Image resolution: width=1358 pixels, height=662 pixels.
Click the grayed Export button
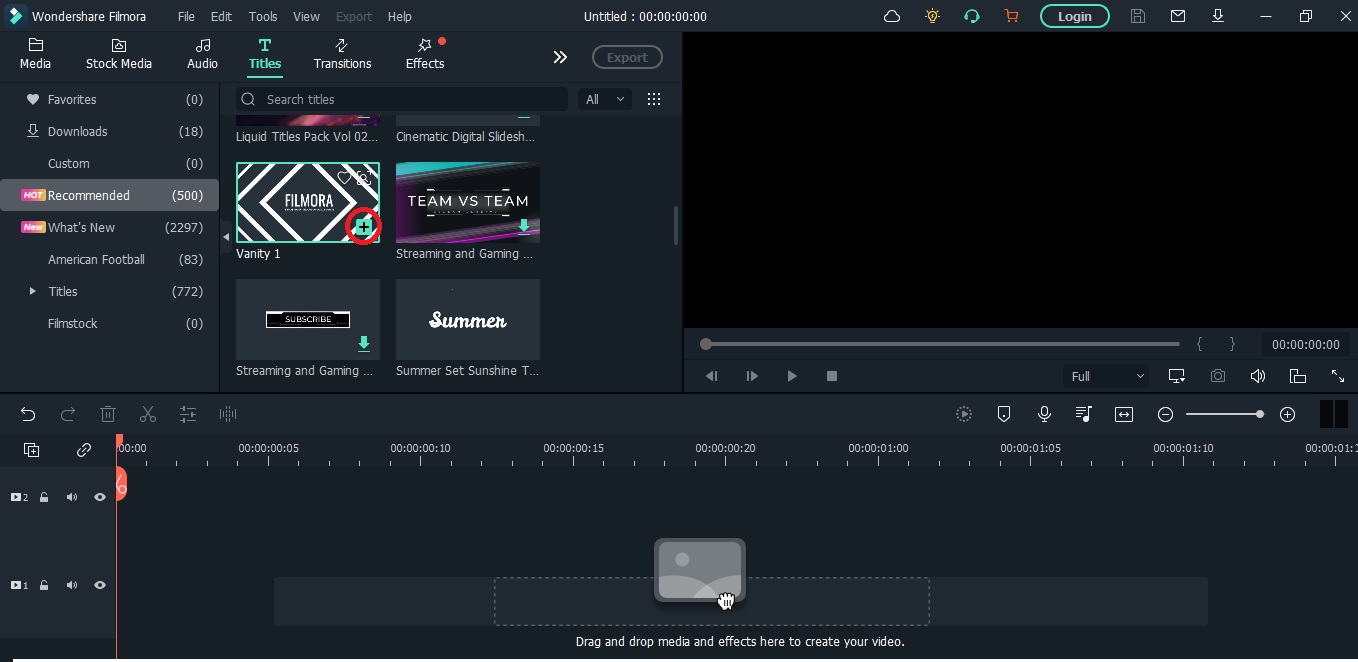(627, 57)
